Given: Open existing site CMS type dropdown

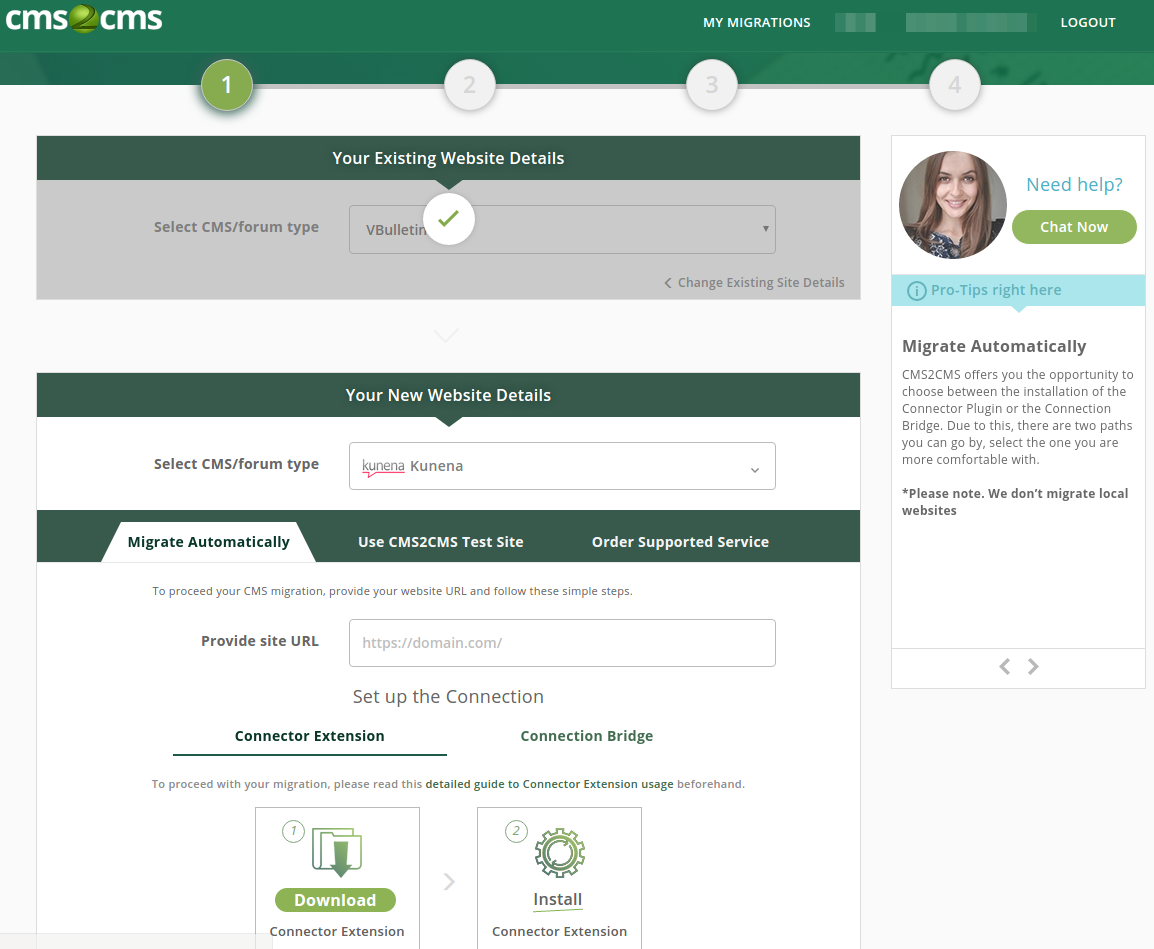Looking at the screenshot, I should click(x=562, y=230).
